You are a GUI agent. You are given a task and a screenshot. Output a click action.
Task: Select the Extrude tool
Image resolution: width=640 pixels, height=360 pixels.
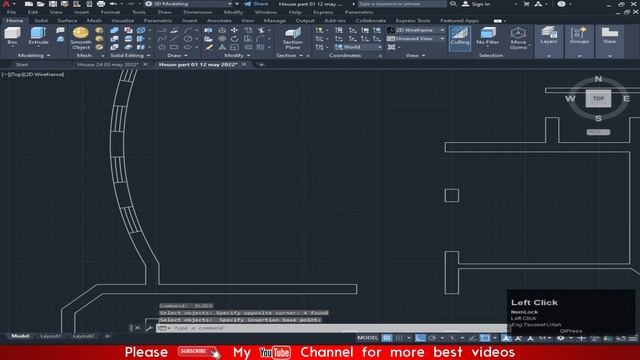(x=38, y=36)
